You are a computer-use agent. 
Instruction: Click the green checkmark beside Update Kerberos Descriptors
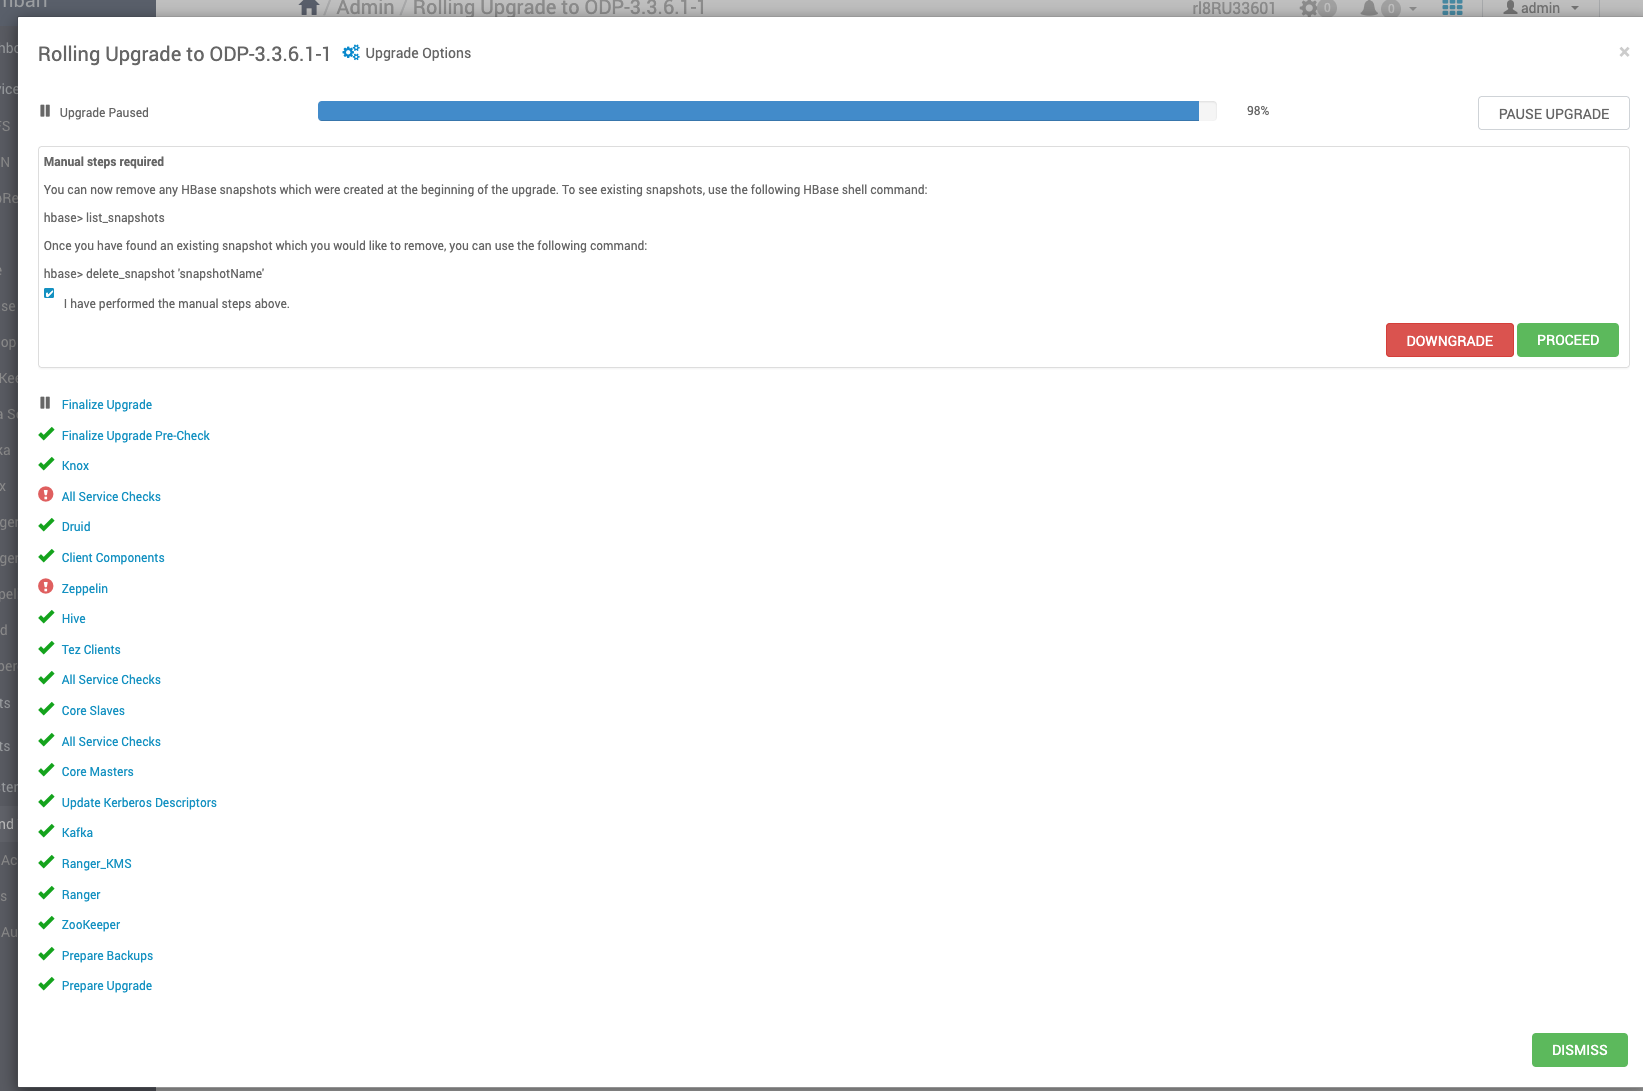46,801
